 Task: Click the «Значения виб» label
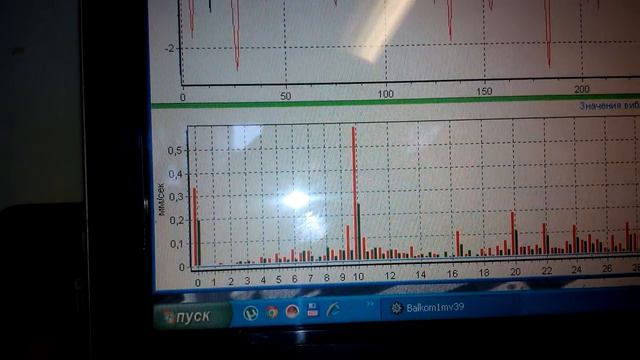609,105
